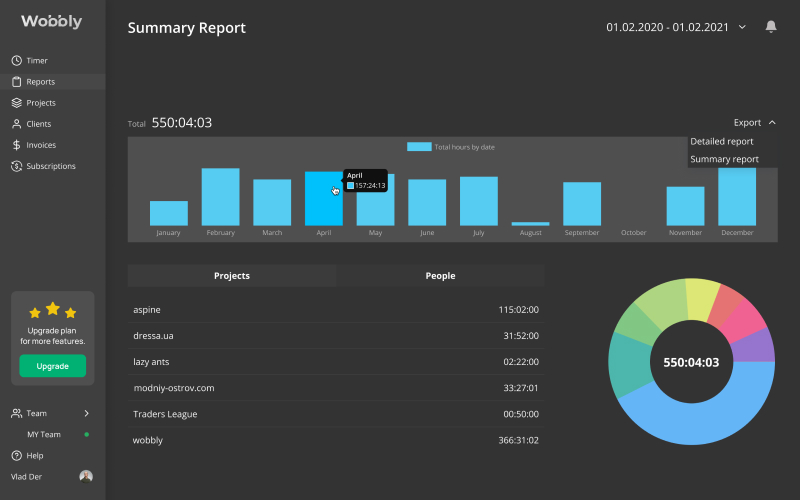Select MY Team entry

[44, 434]
